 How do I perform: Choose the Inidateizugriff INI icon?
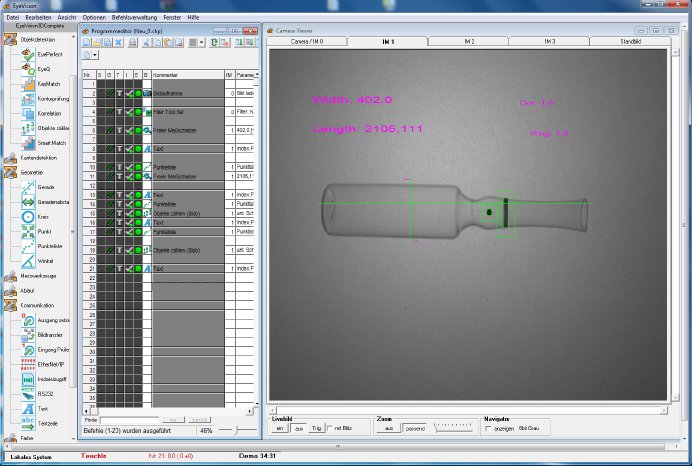28,379
